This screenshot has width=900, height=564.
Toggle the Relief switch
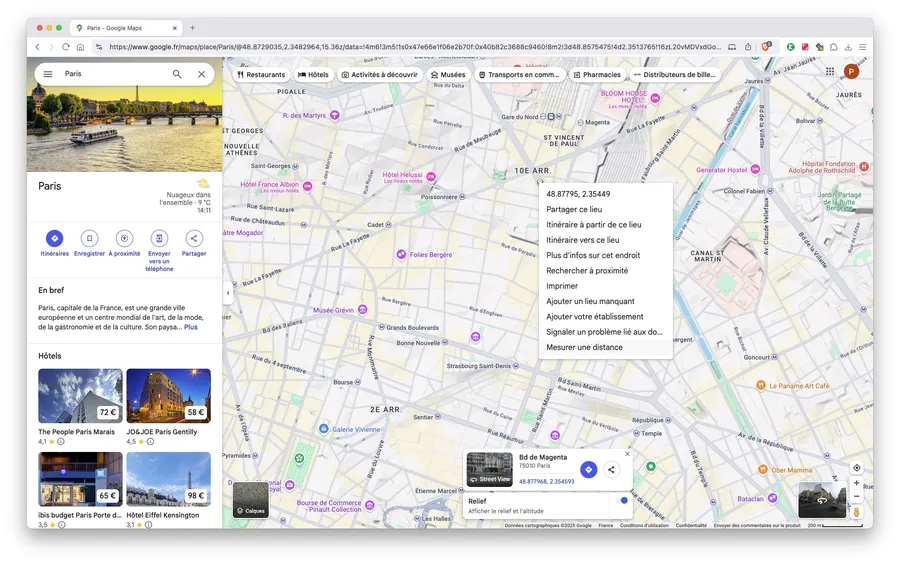(621, 500)
